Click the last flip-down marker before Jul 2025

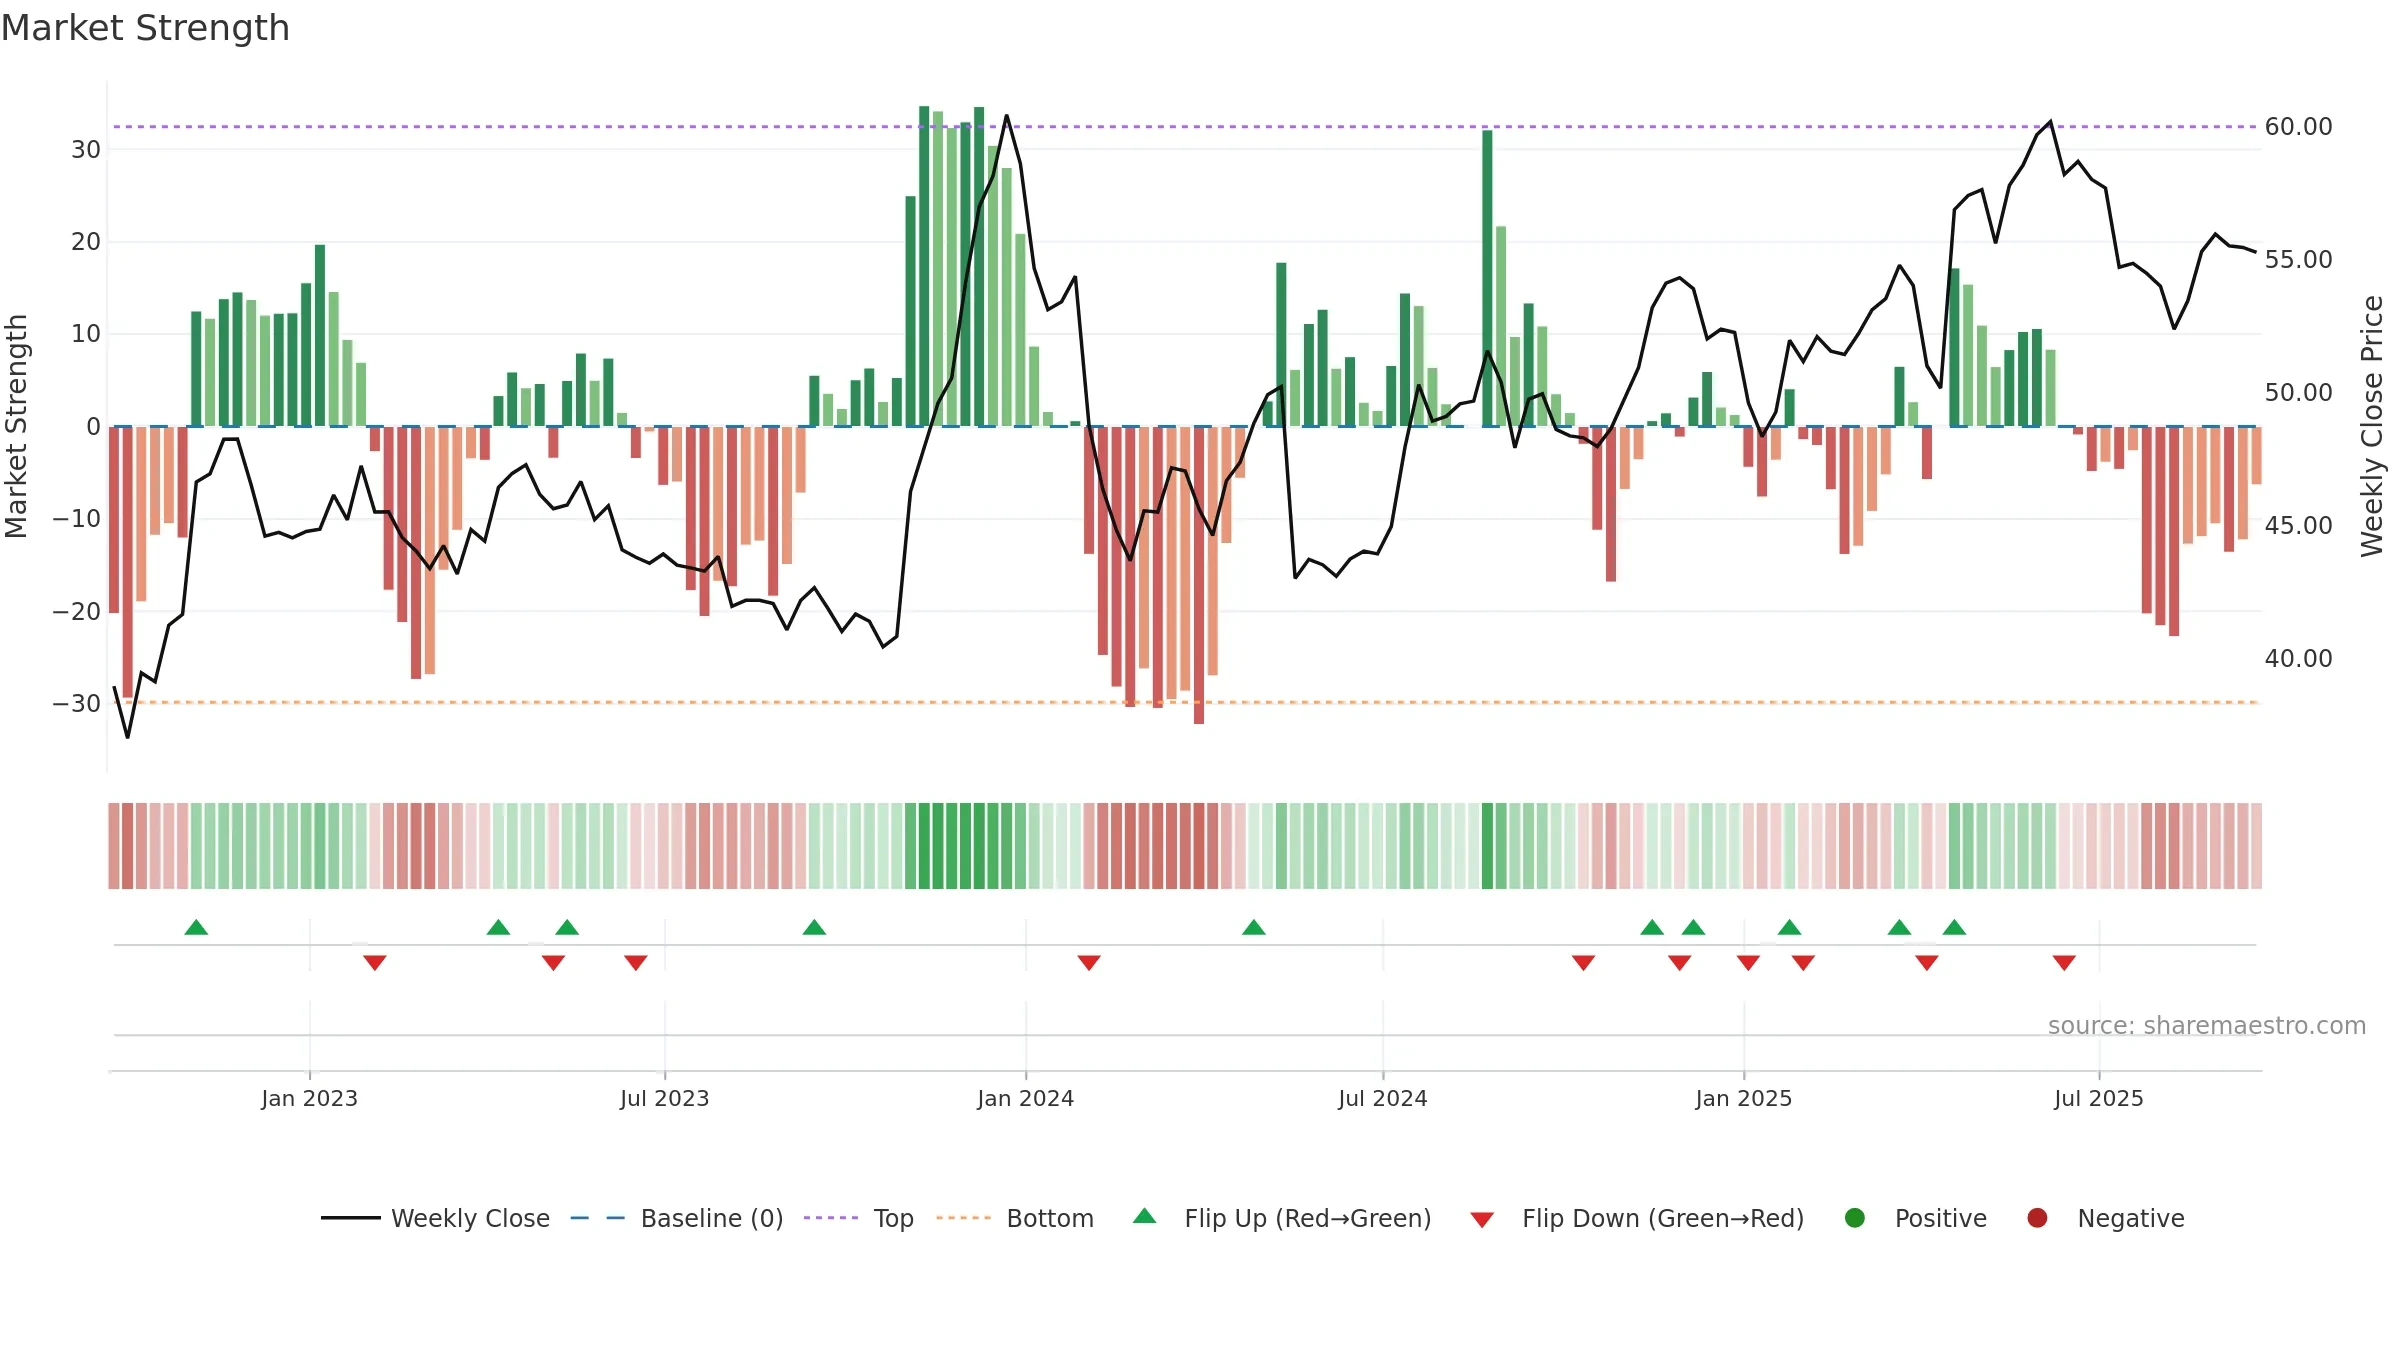[x=2064, y=962]
